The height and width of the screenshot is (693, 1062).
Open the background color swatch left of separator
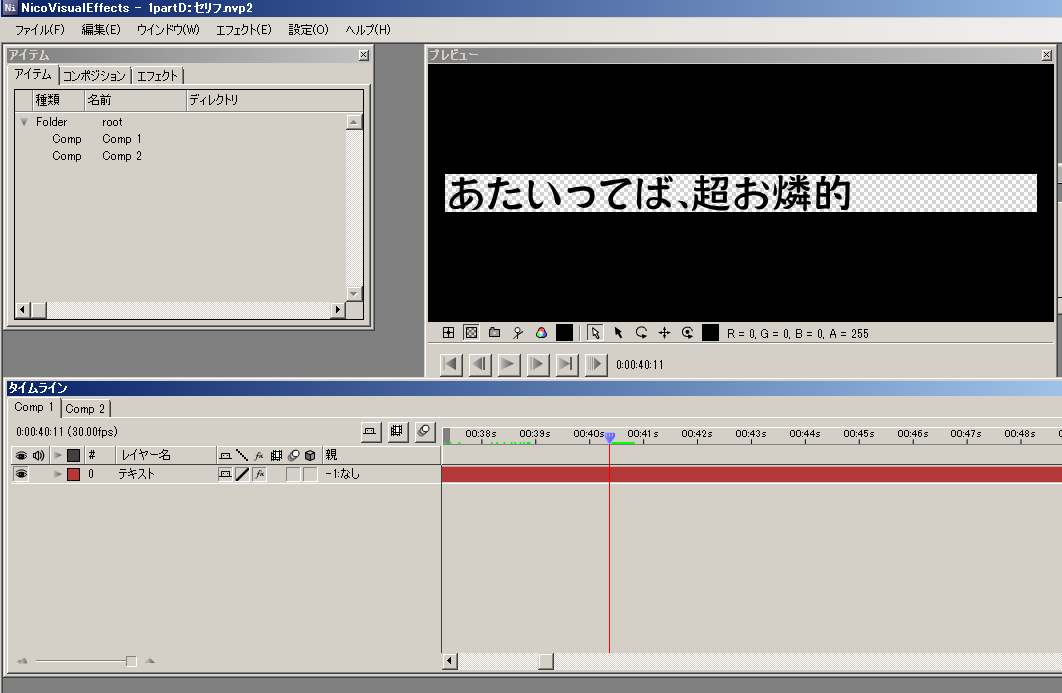pos(564,333)
